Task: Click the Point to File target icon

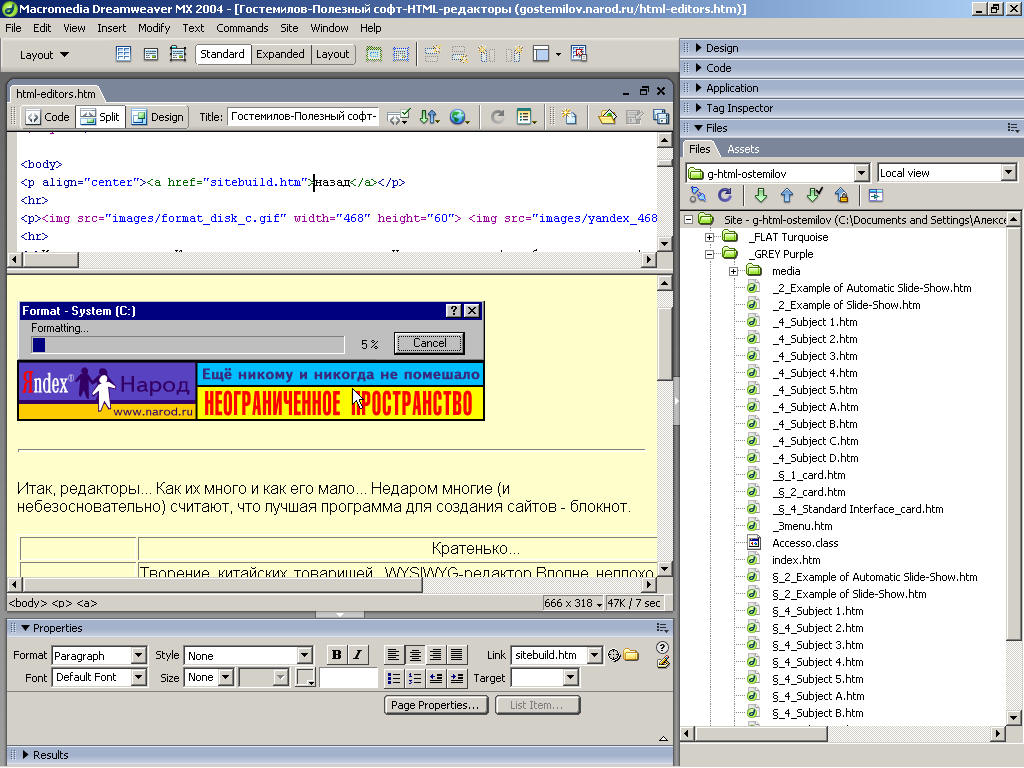Action: pos(614,654)
